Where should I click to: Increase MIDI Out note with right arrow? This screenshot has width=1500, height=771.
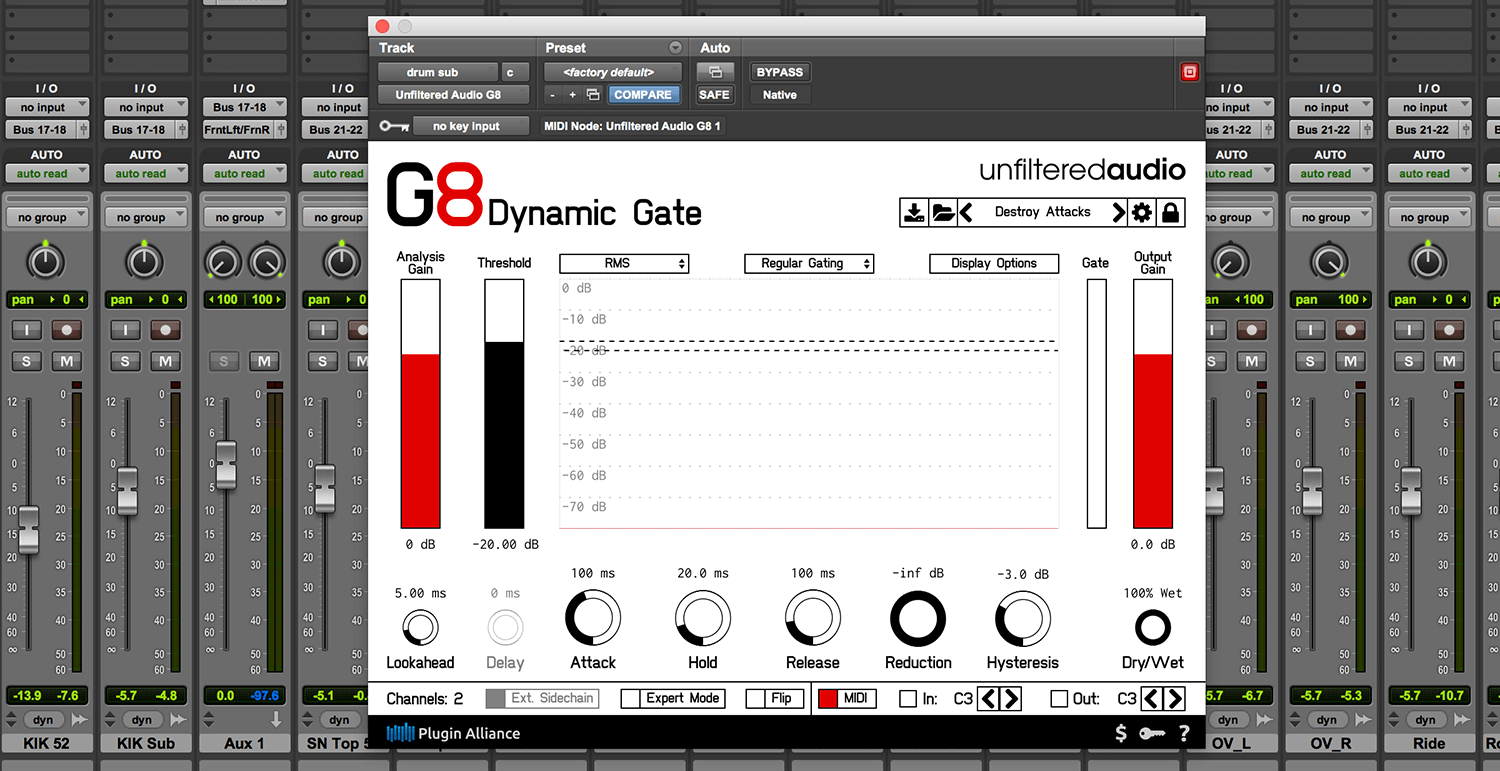click(x=1174, y=699)
